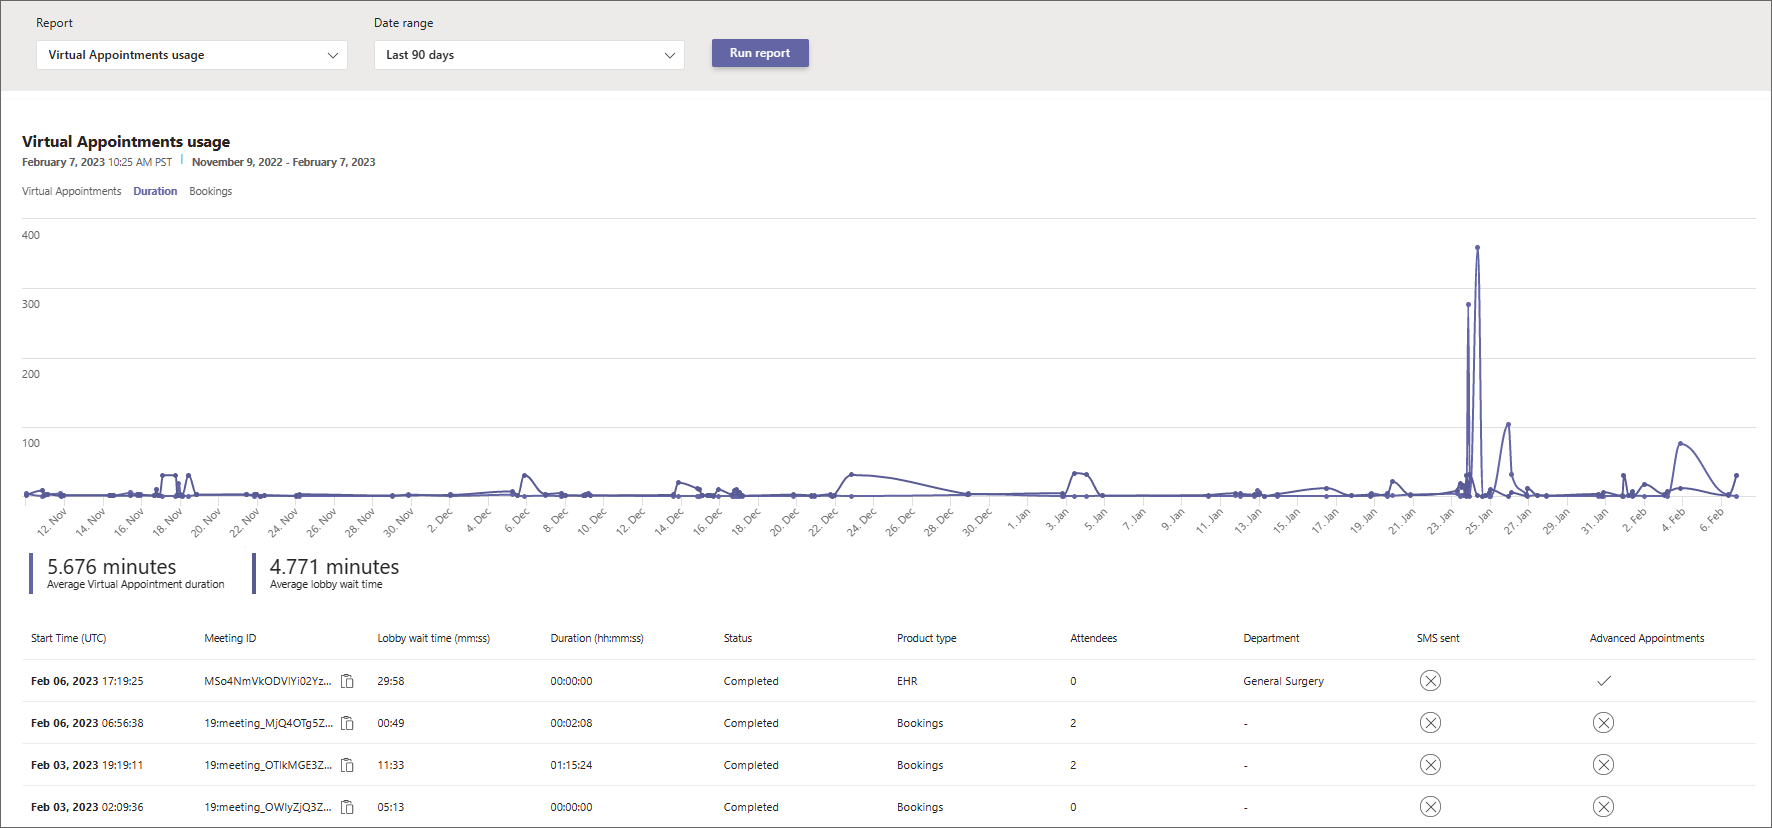Click the Lobby wait time column header
This screenshot has height=828, width=1772.
[433, 638]
